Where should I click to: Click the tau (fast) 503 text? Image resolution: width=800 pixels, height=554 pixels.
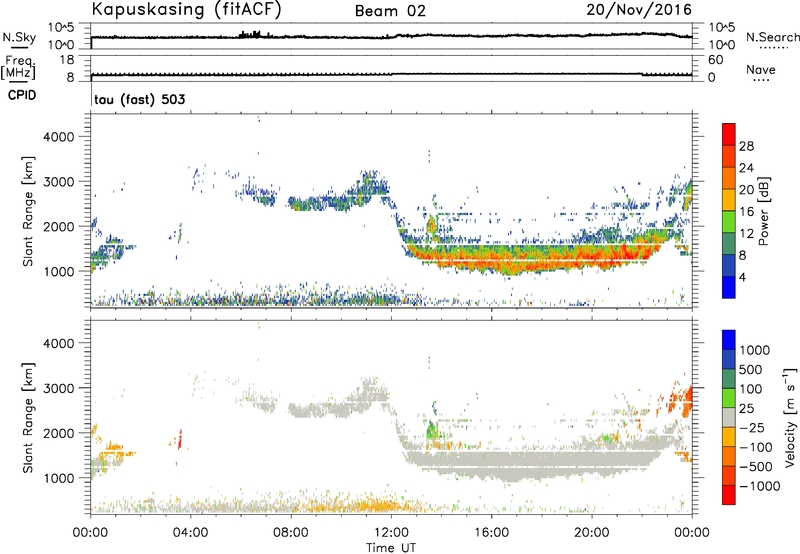(140, 99)
